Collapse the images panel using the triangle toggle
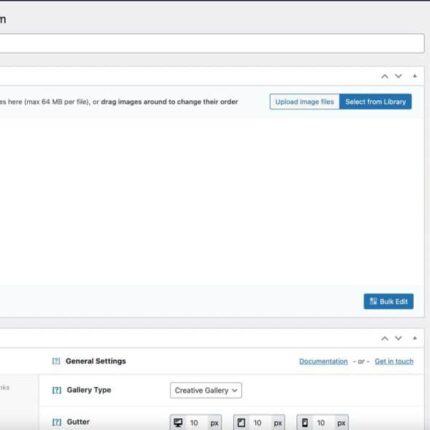This screenshot has height=430, width=430. click(x=415, y=76)
